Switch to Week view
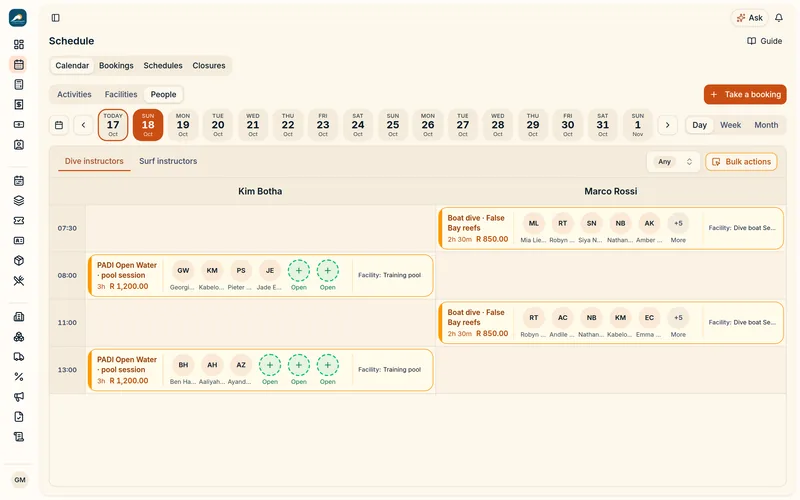 pyautogui.click(x=731, y=125)
